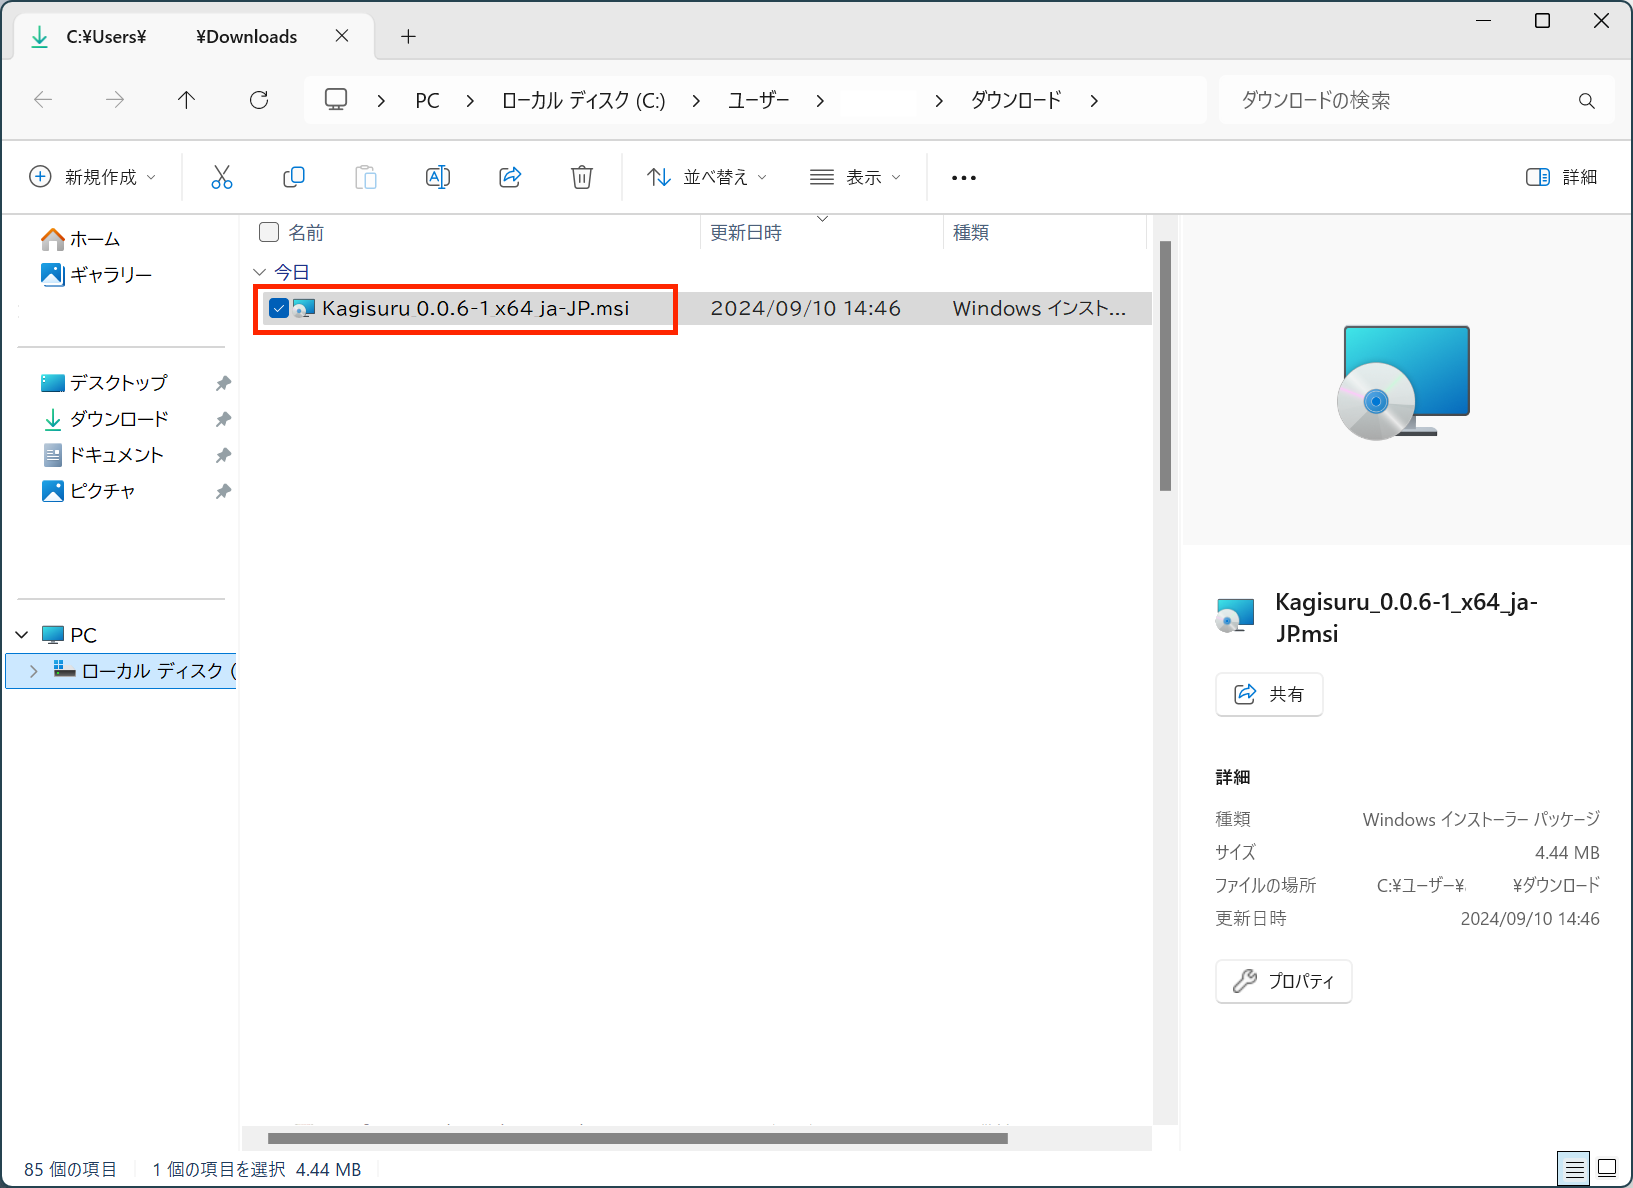Image resolution: width=1633 pixels, height=1188 pixels.
Task: Switch to details list view icon in status bar
Action: click(1575, 1168)
